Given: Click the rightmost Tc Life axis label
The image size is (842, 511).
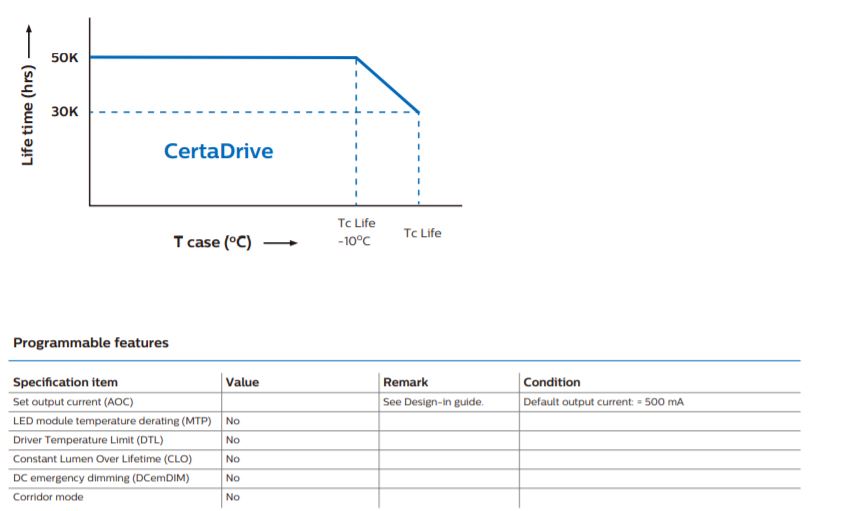Looking at the screenshot, I should tap(423, 233).
